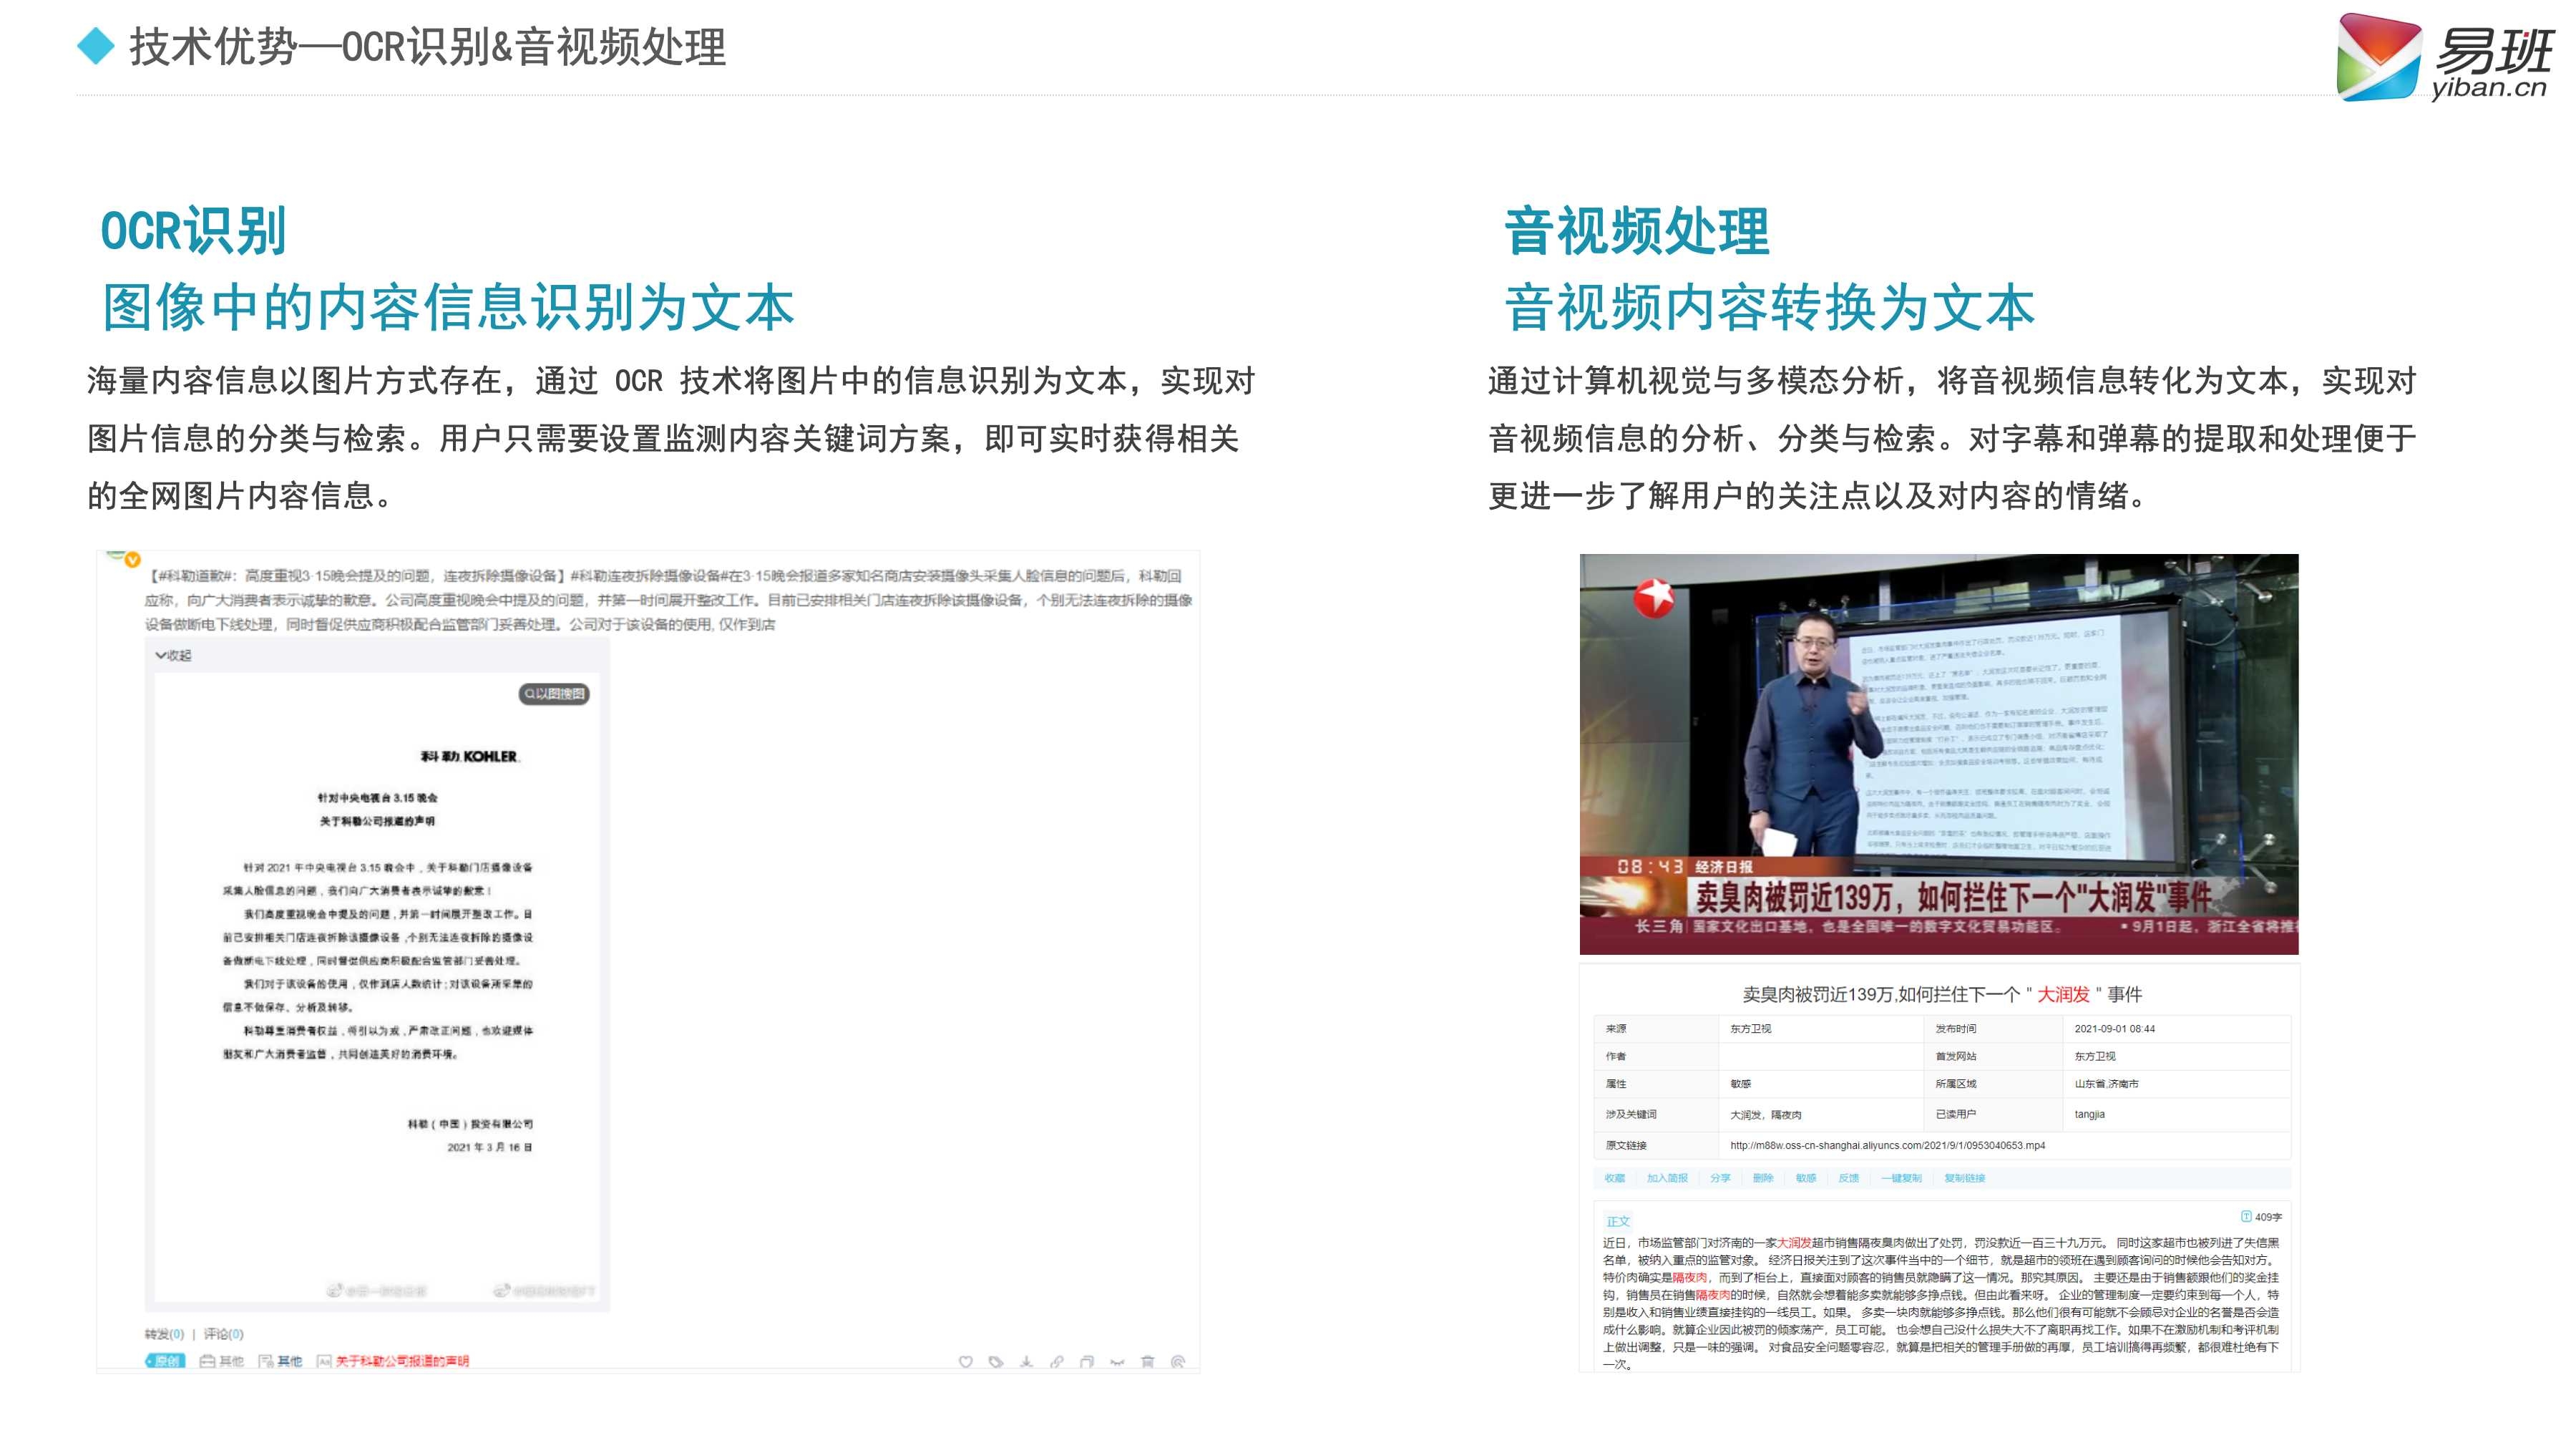Click the news video thumbnail
Image resolution: width=2576 pixels, height=1443 pixels.
point(1938,754)
